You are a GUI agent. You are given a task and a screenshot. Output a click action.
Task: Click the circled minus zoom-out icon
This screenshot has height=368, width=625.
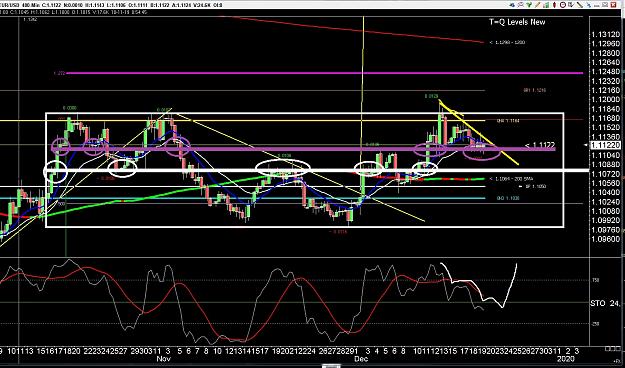563,5
